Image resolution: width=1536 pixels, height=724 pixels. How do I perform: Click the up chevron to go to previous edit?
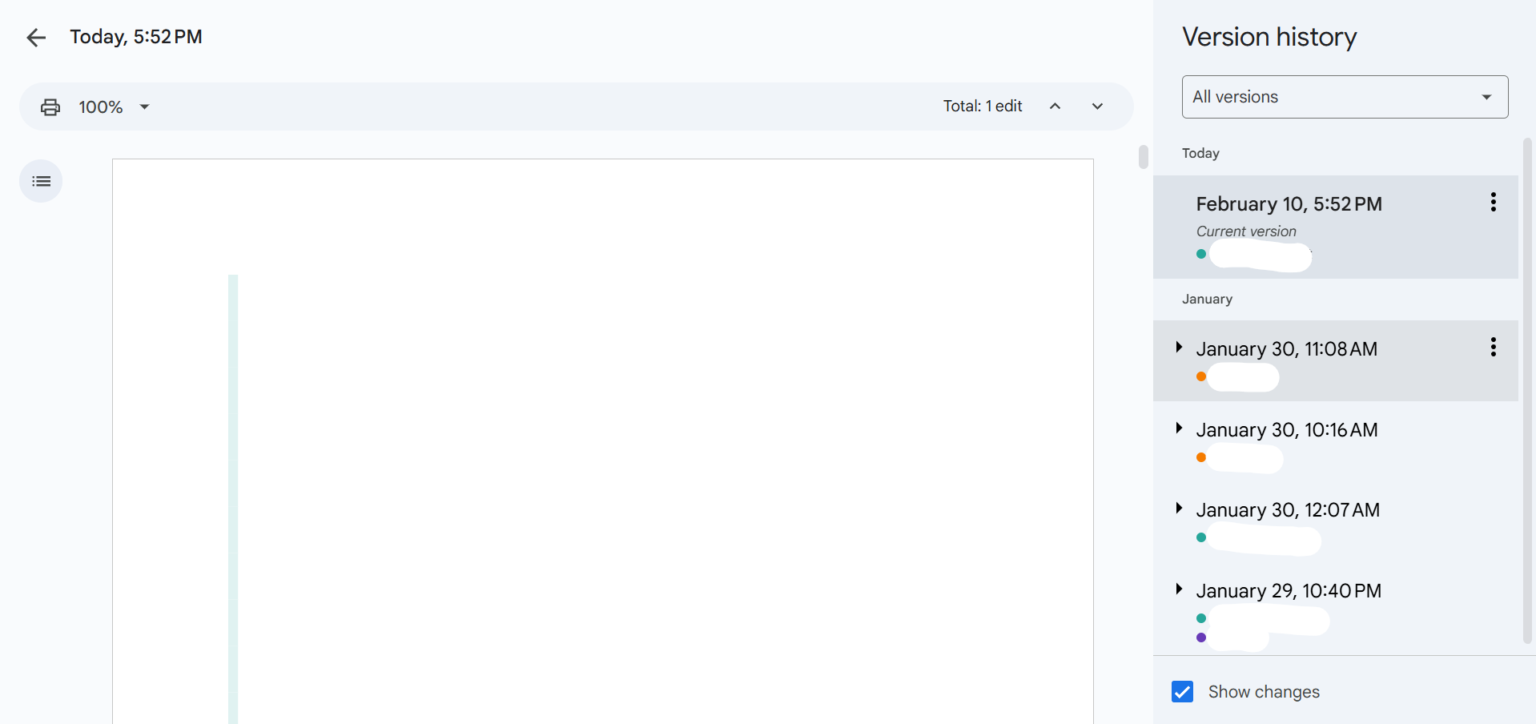pos(1055,105)
